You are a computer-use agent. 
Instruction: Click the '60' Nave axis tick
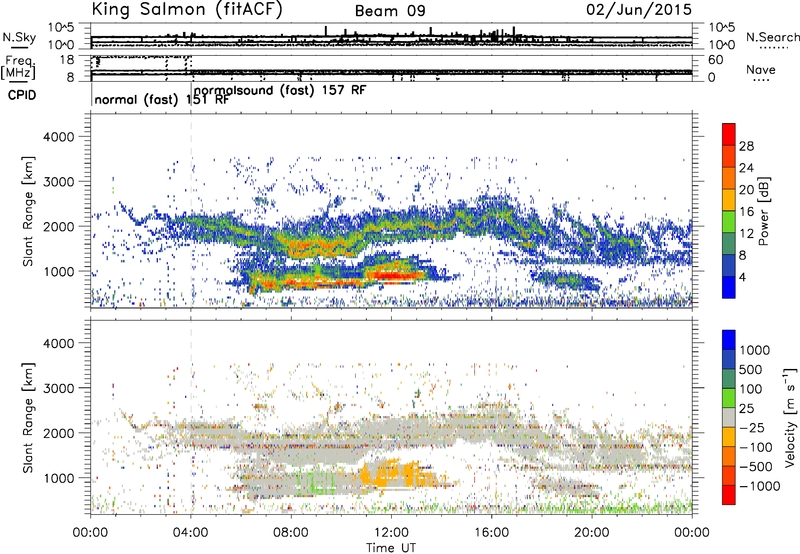point(715,60)
